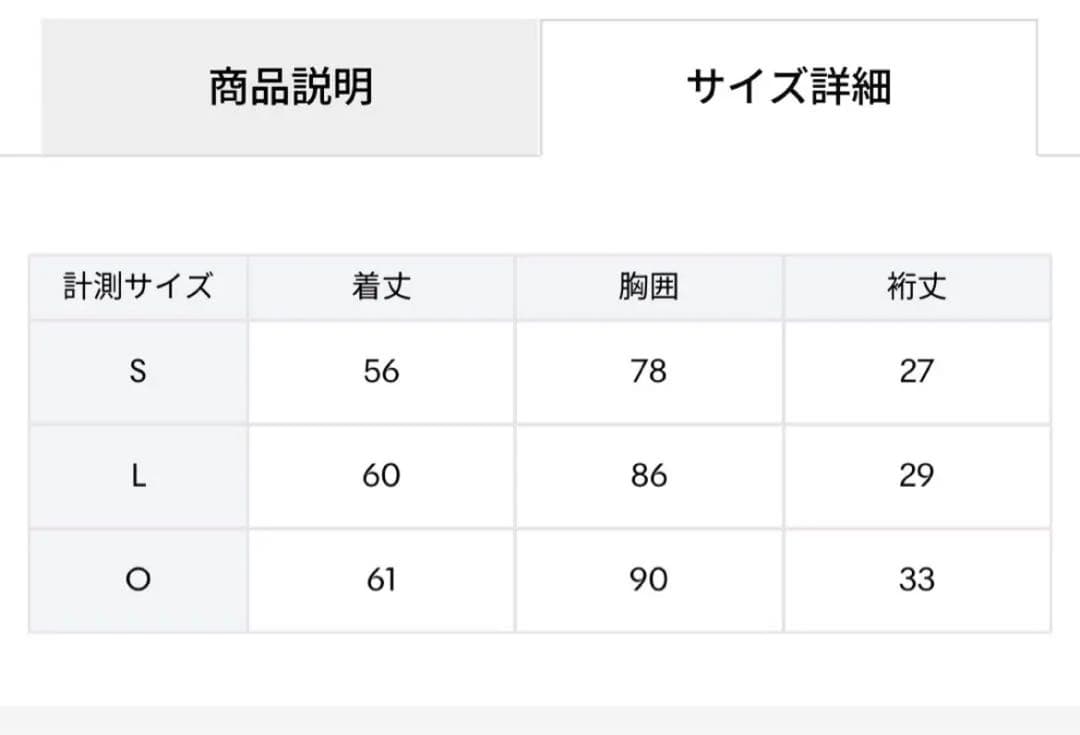Select the 胸囲 column header
This screenshot has width=1080, height=735.
(648, 286)
